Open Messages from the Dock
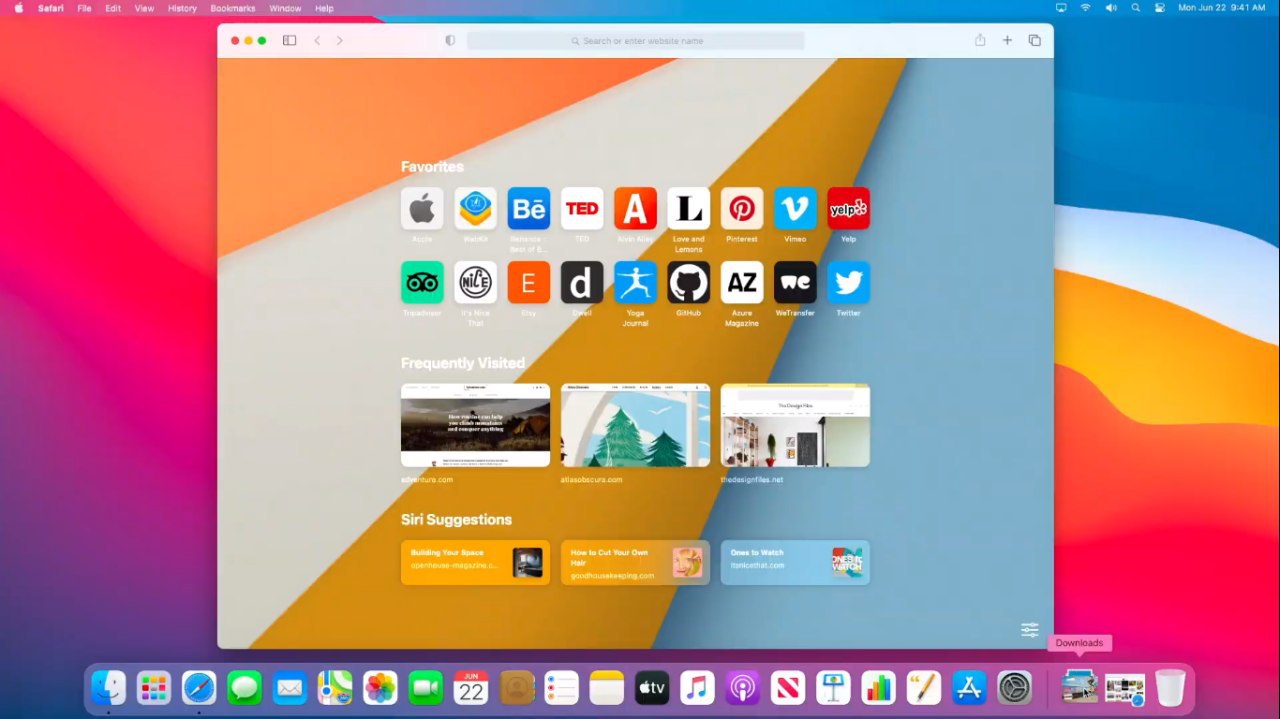Viewport: 1280px width, 719px height. click(244, 687)
